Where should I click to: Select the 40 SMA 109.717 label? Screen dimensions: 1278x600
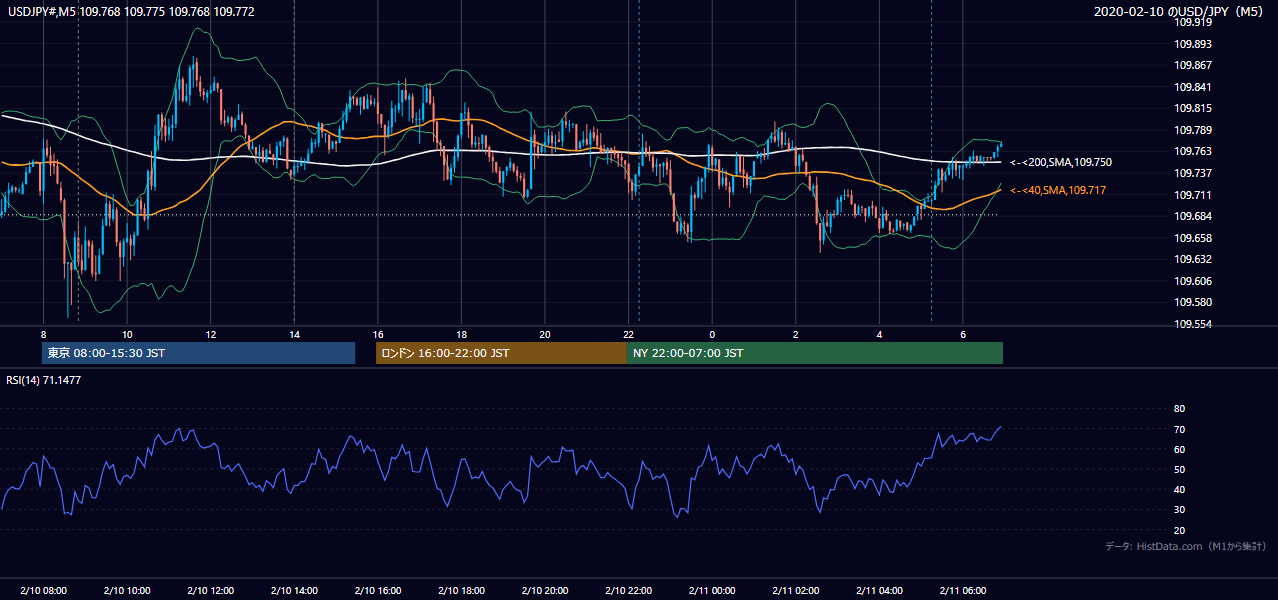1058,190
